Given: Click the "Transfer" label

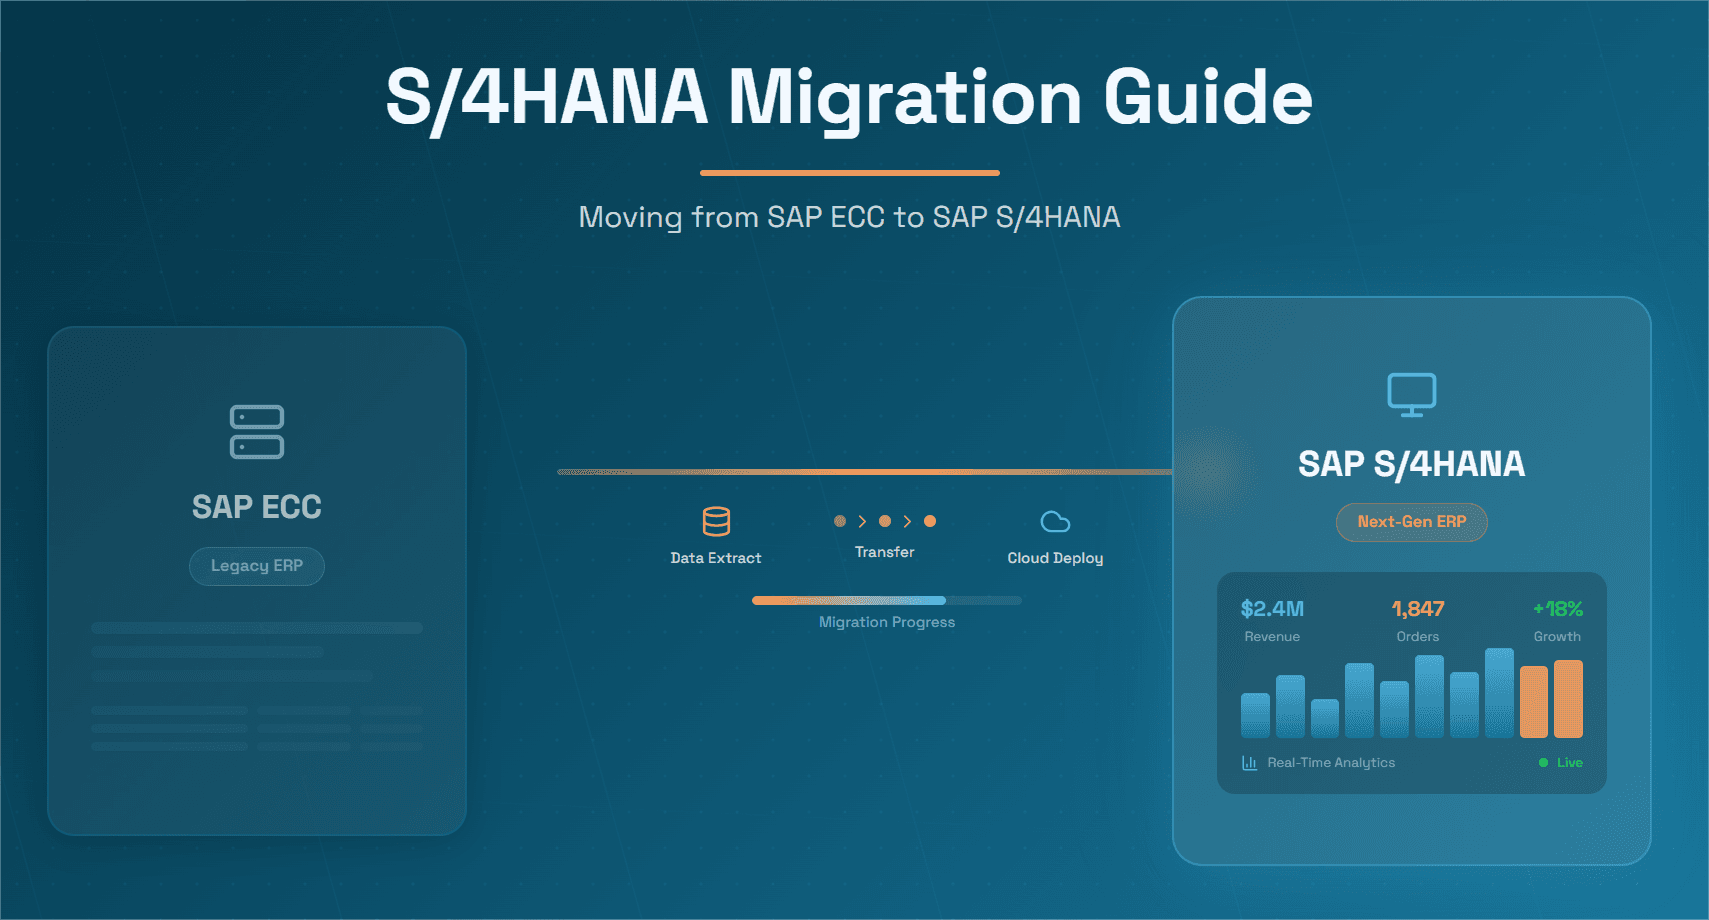Looking at the screenshot, I should coord(885,552).
